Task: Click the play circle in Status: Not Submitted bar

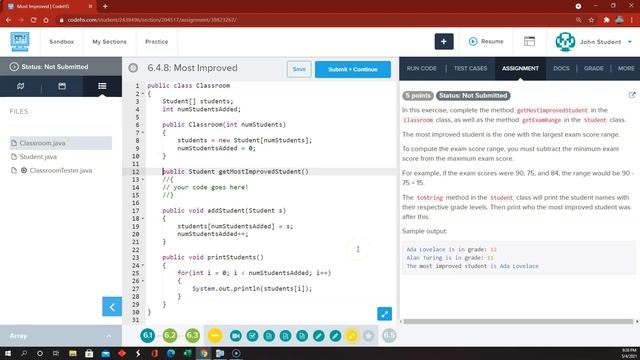Action: 14,67
